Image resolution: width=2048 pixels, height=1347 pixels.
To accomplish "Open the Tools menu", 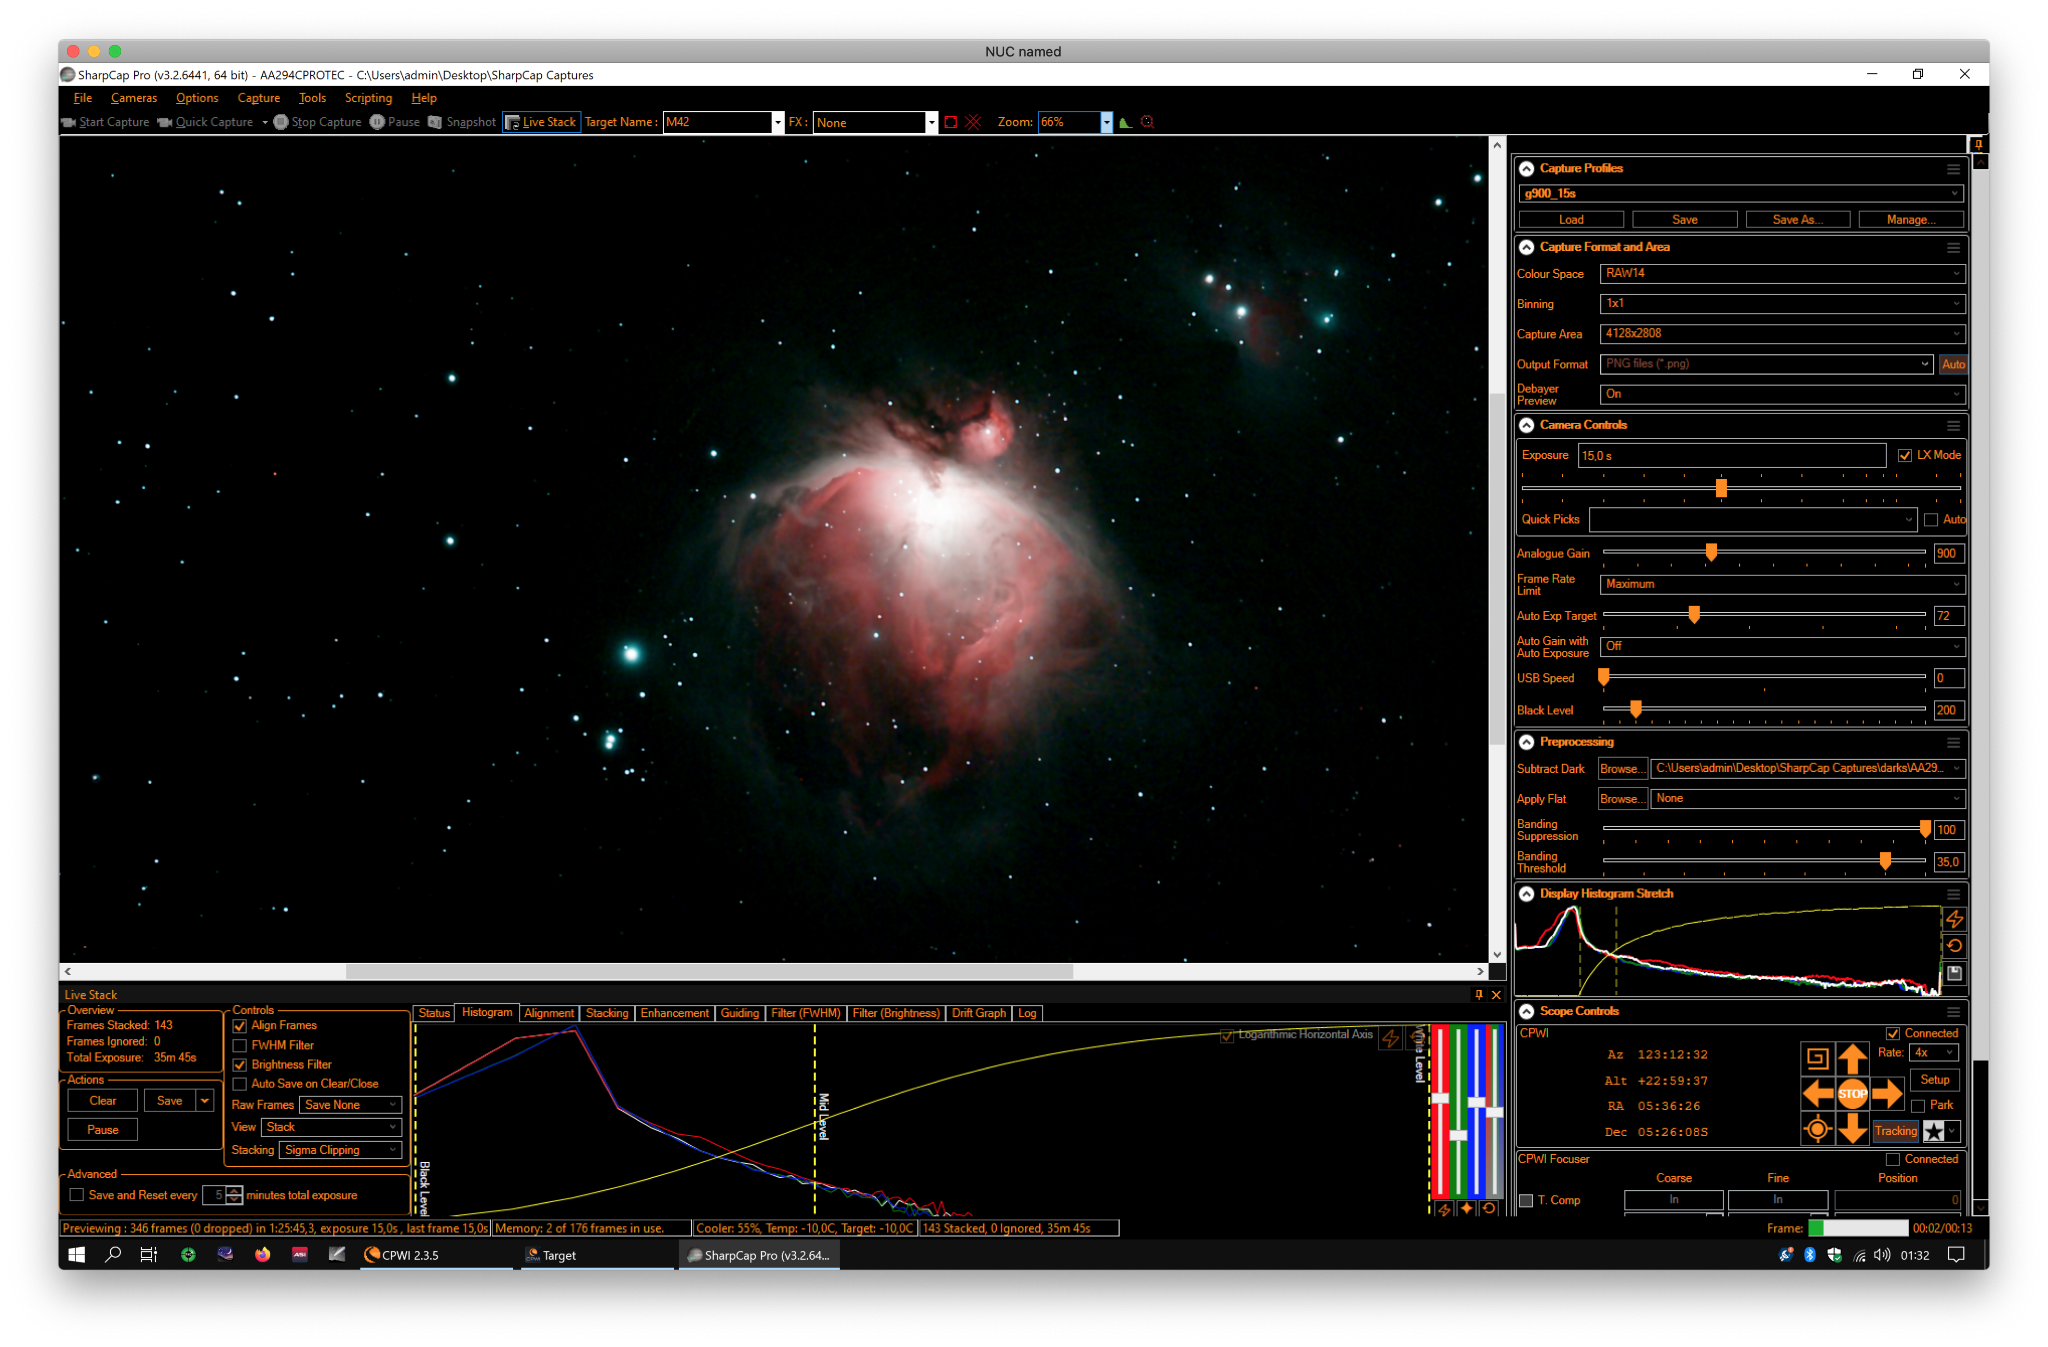I will tap(312, 98).
